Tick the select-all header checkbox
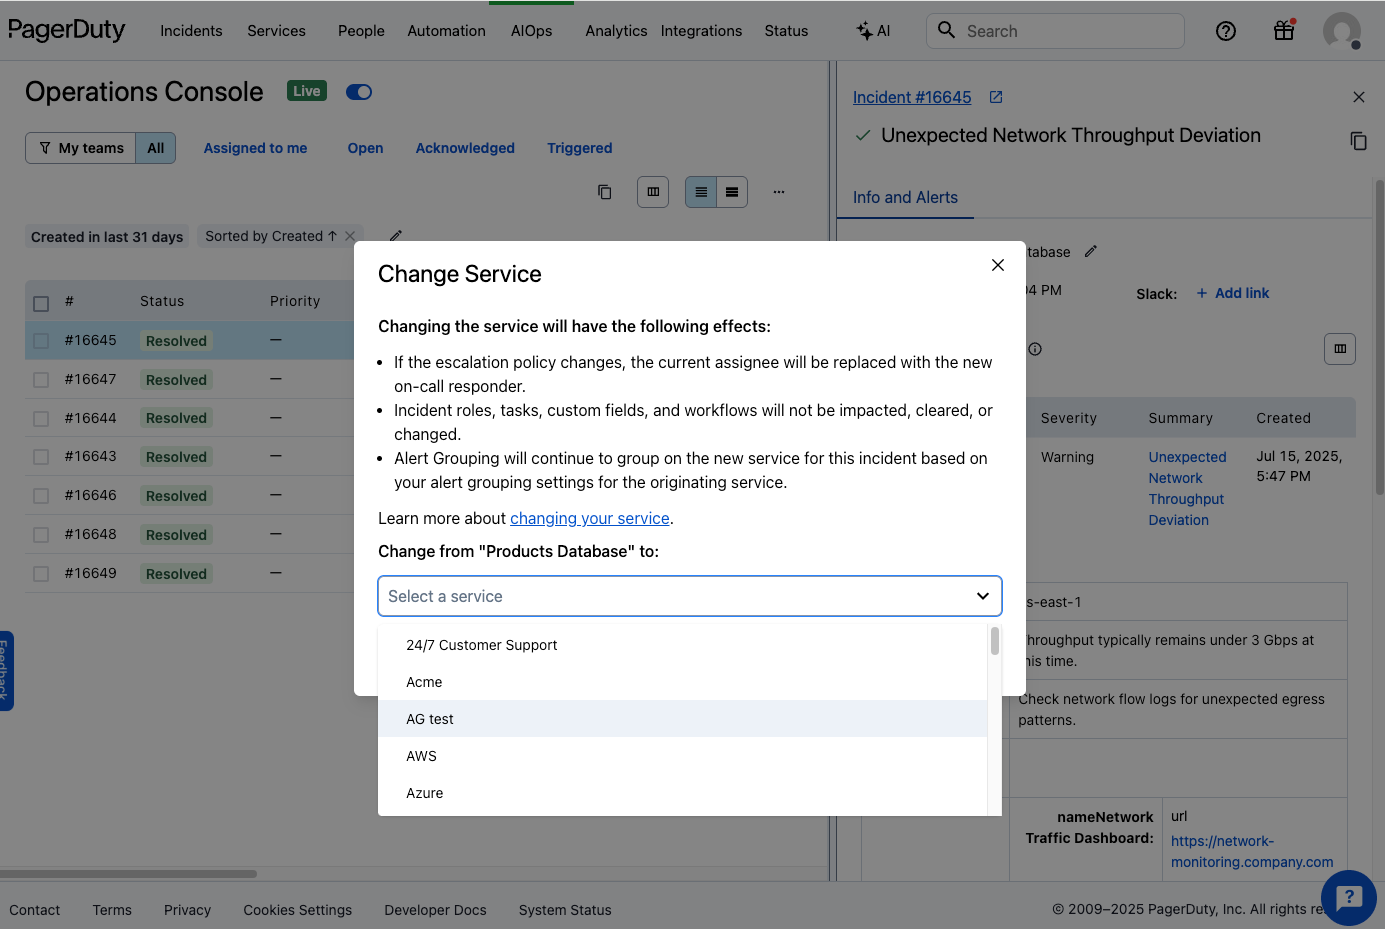 point(41,303)
